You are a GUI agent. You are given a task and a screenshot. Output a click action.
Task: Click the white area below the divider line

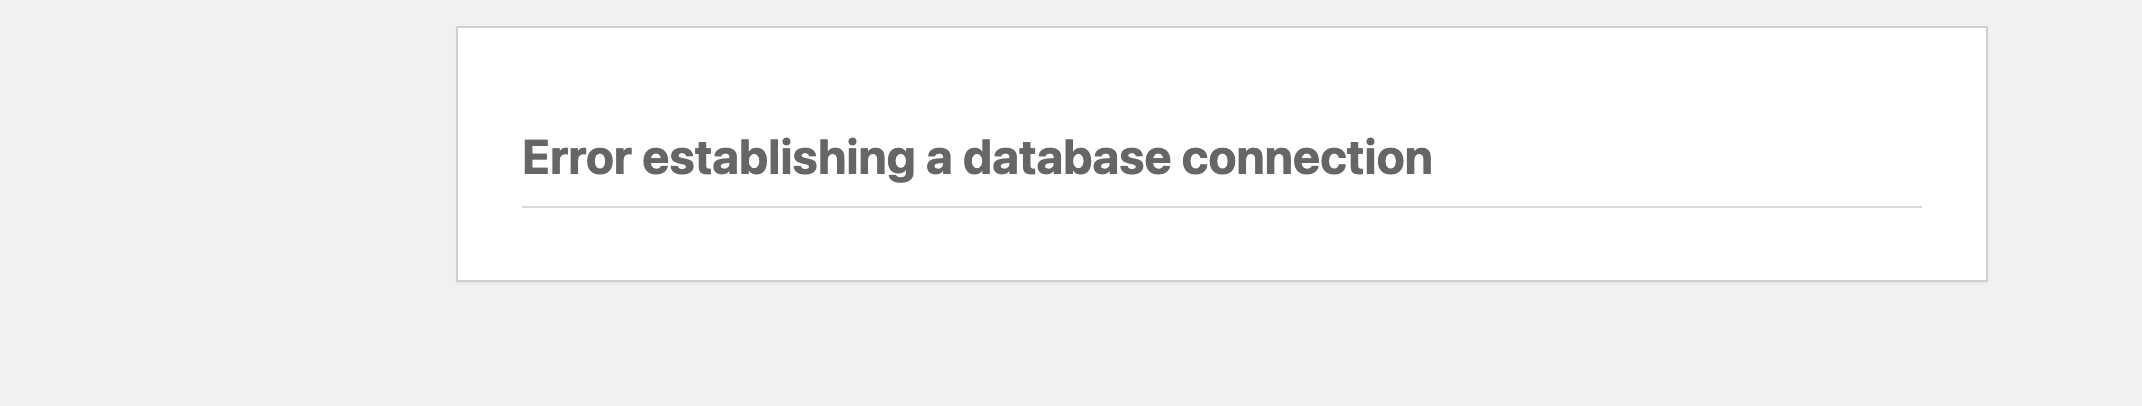coord(1222,243)
